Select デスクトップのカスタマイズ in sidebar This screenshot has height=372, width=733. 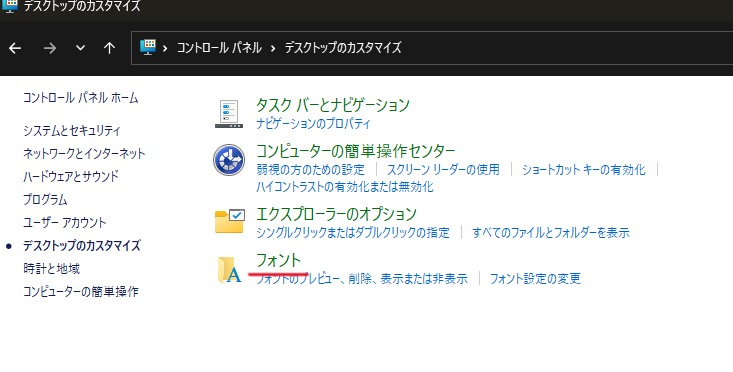pos(82,245)
